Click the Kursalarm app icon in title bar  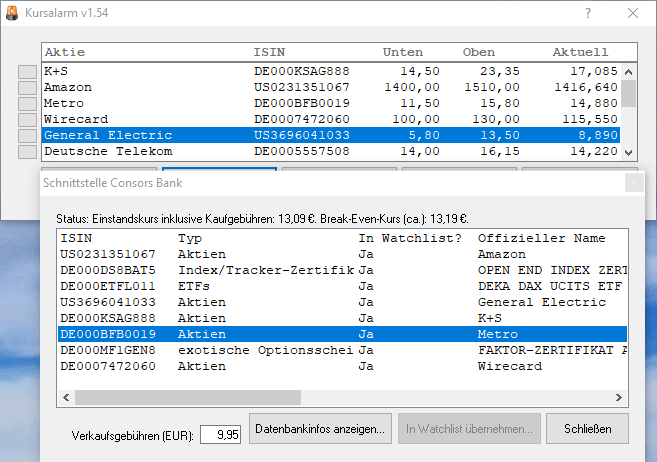12,13
